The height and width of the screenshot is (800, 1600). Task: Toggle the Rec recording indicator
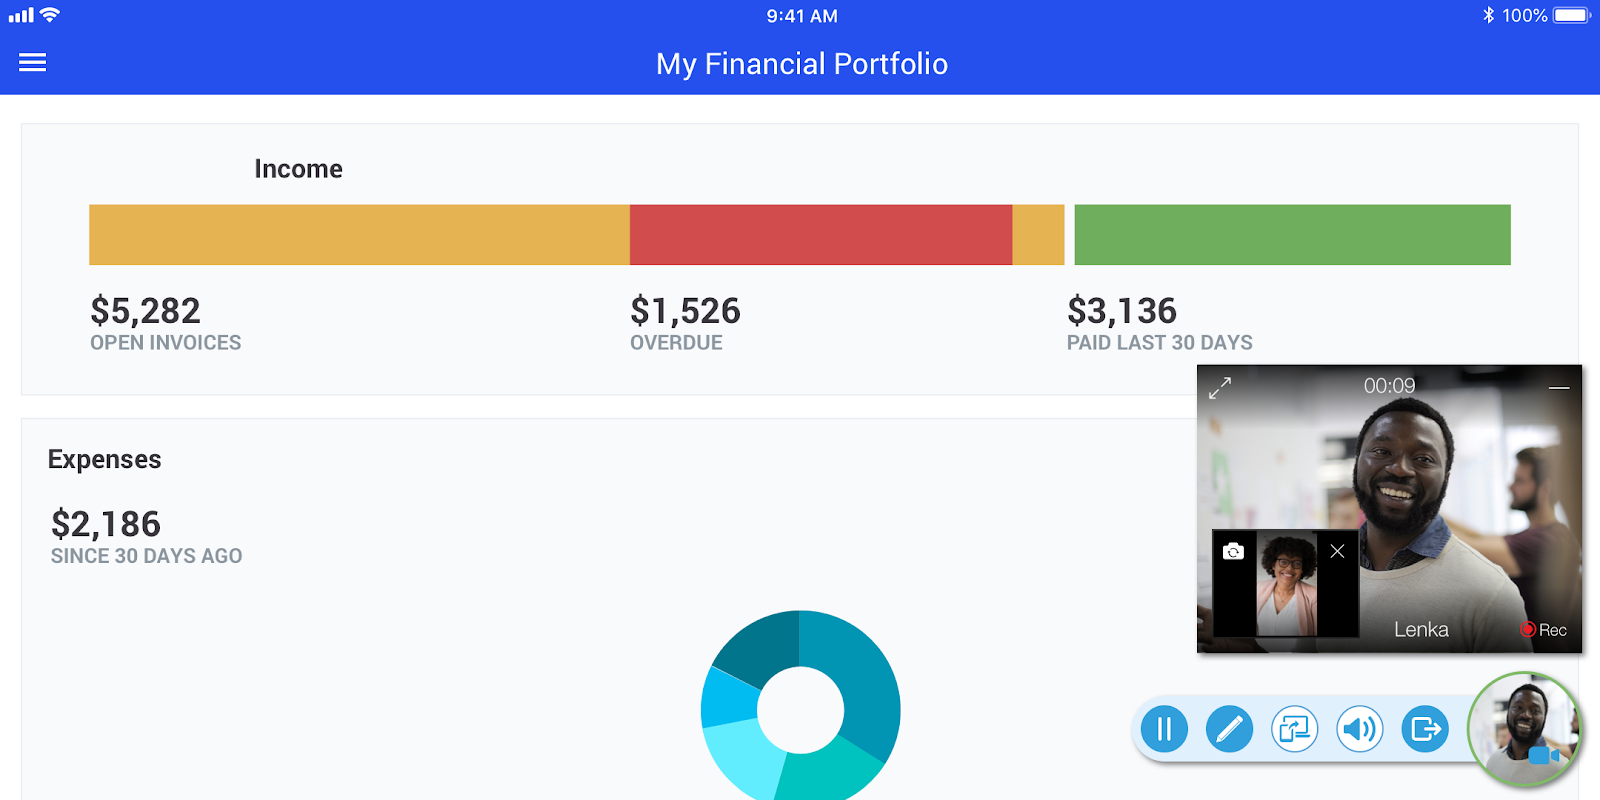pos(1543,630)
